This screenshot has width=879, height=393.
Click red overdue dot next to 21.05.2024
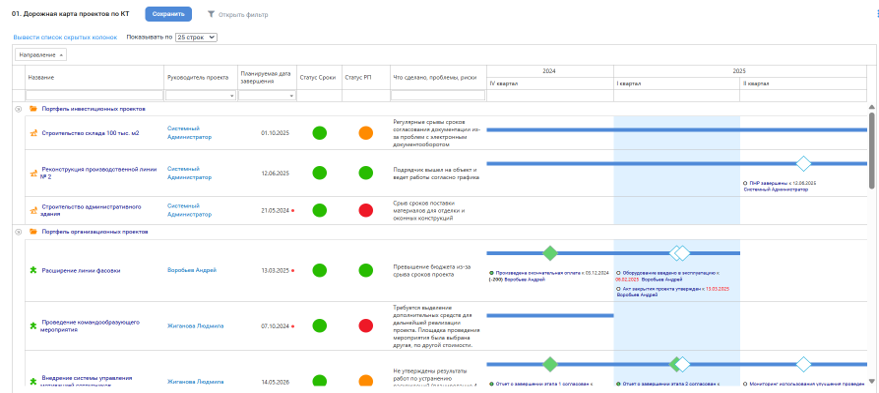[293, 211]
